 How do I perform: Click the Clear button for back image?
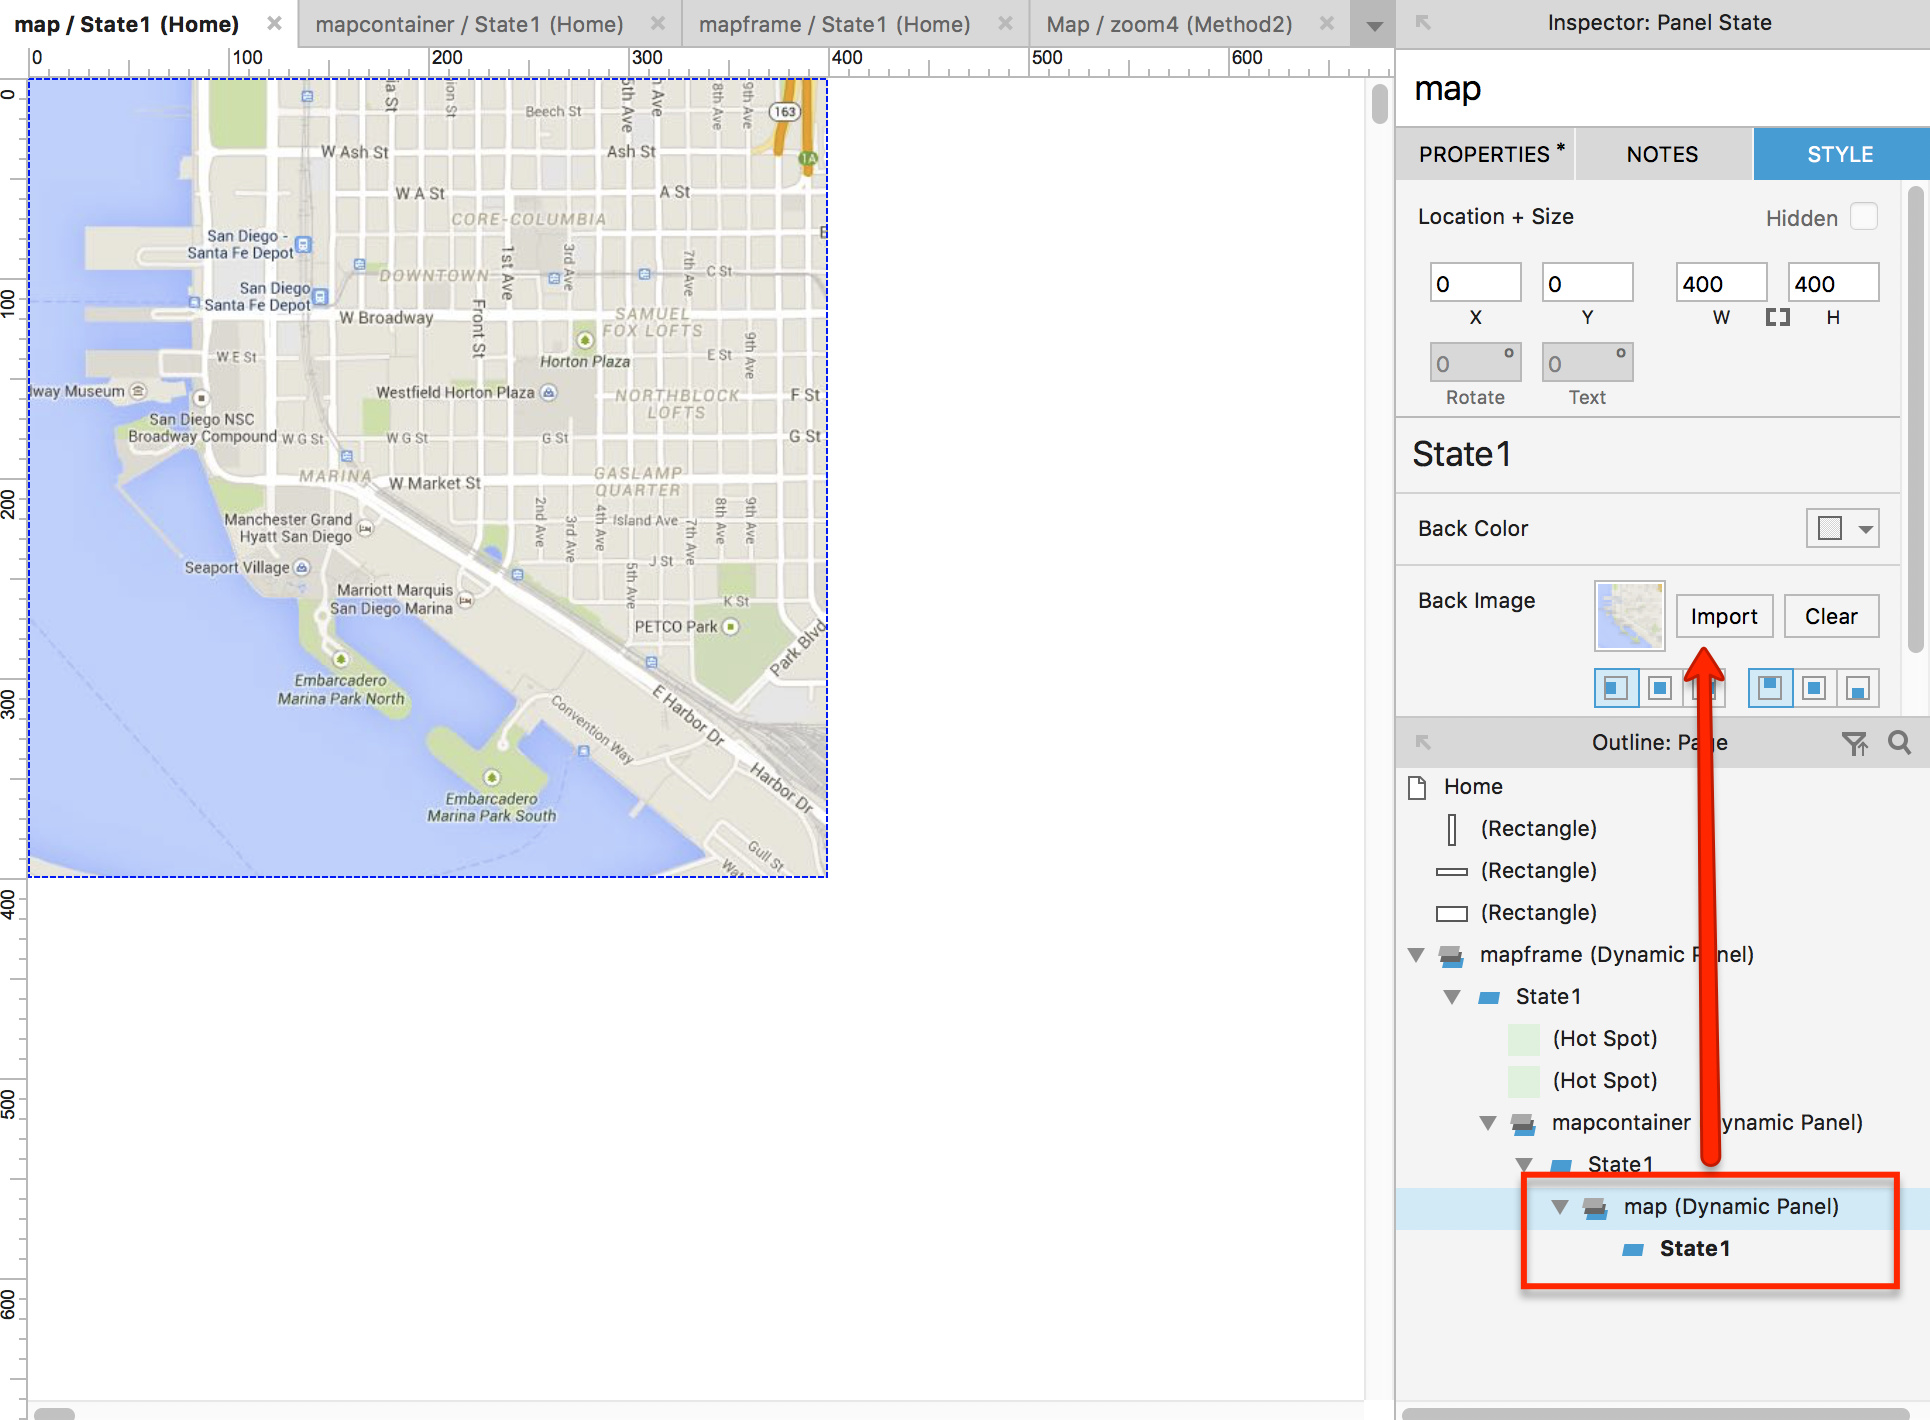click(1831, 616)
